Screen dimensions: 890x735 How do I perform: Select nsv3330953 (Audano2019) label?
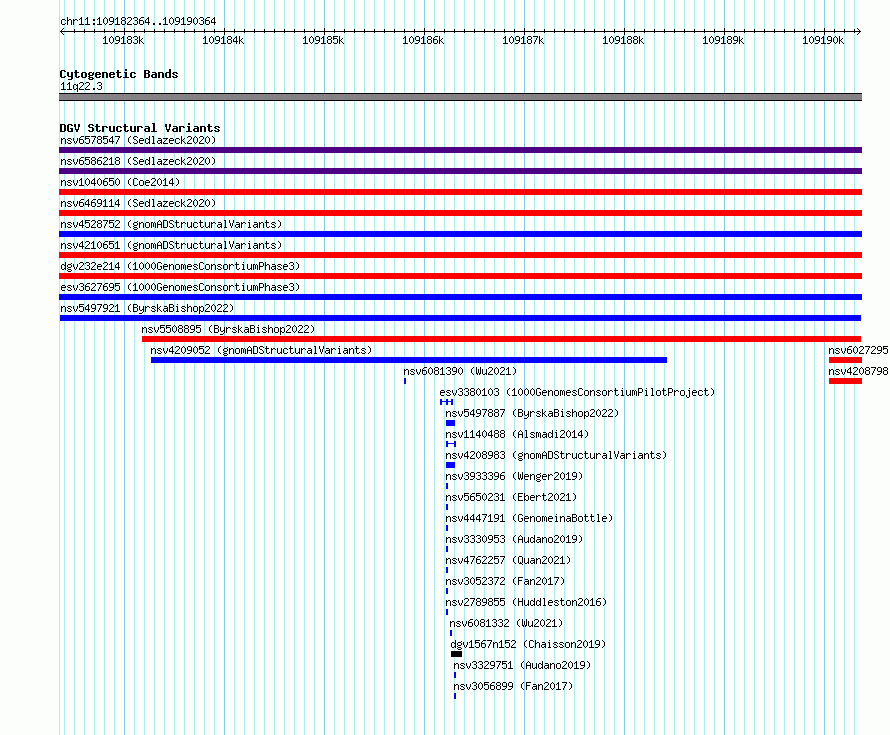(514, 539)
